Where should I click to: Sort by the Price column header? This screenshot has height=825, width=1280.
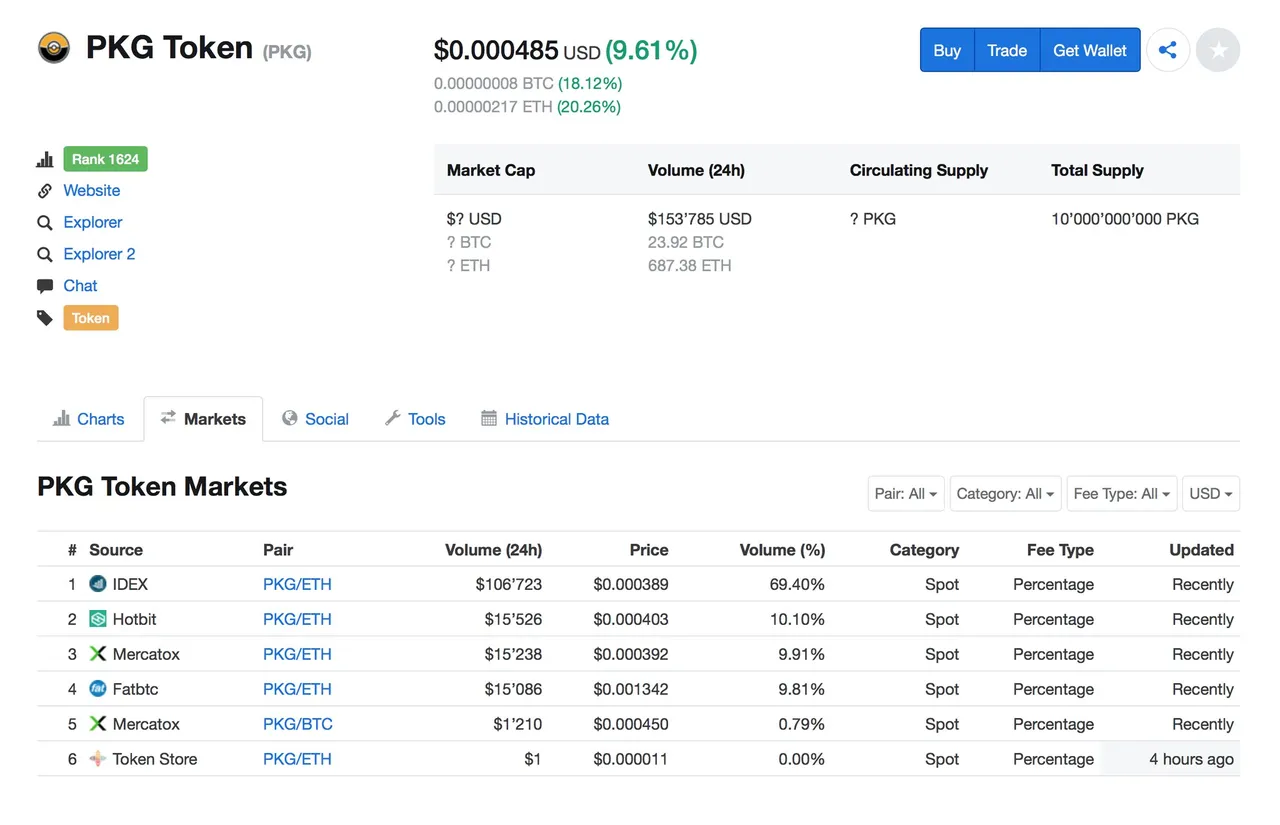click(x=649, y=550)
